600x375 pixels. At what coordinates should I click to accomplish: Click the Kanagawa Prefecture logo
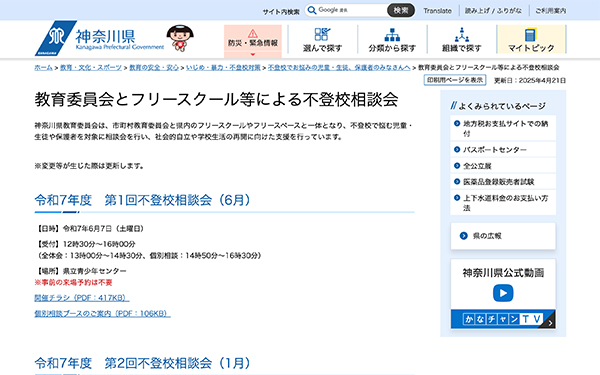(99, 39)
